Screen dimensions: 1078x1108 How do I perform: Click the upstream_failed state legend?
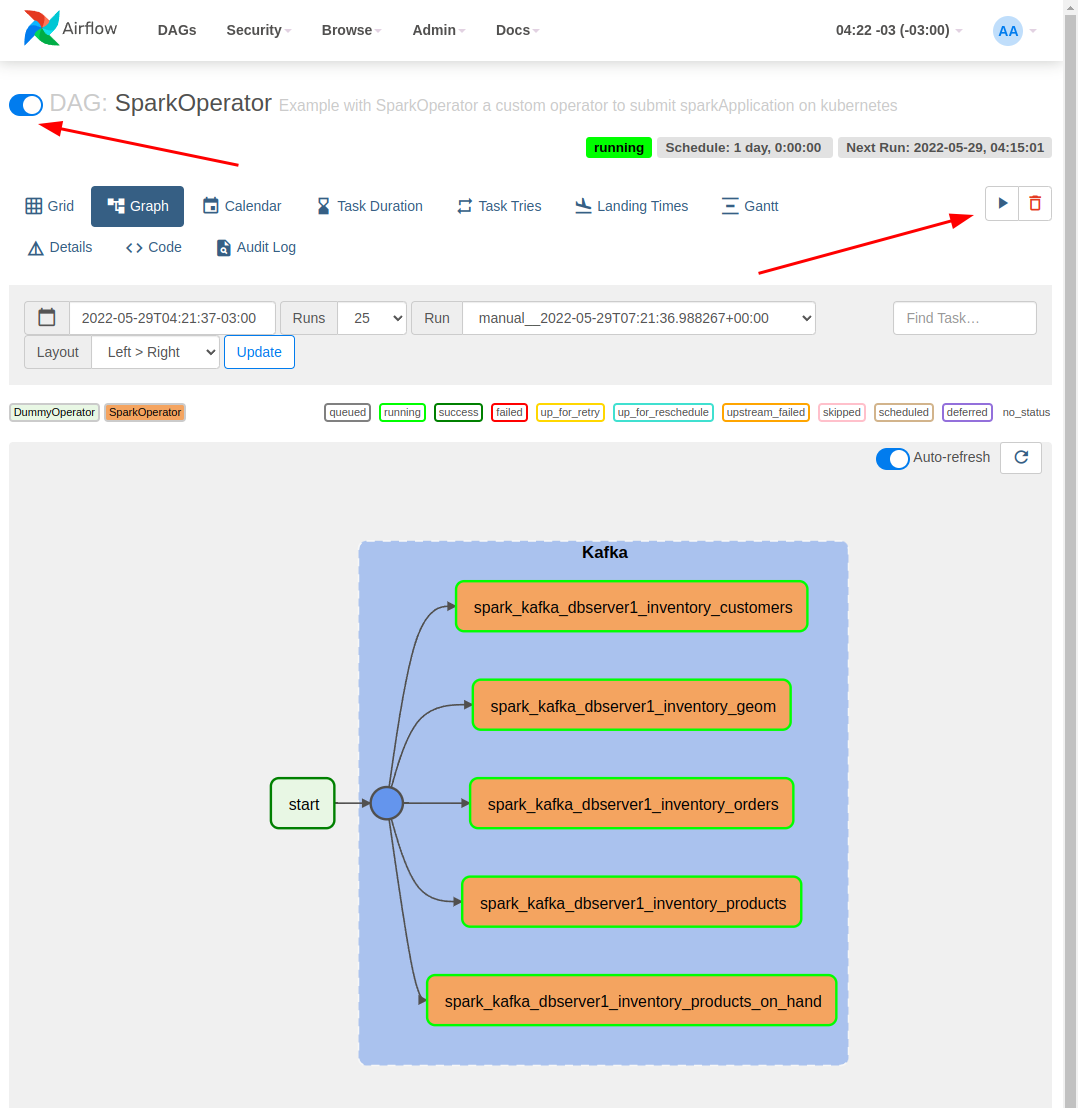[766, 413]
